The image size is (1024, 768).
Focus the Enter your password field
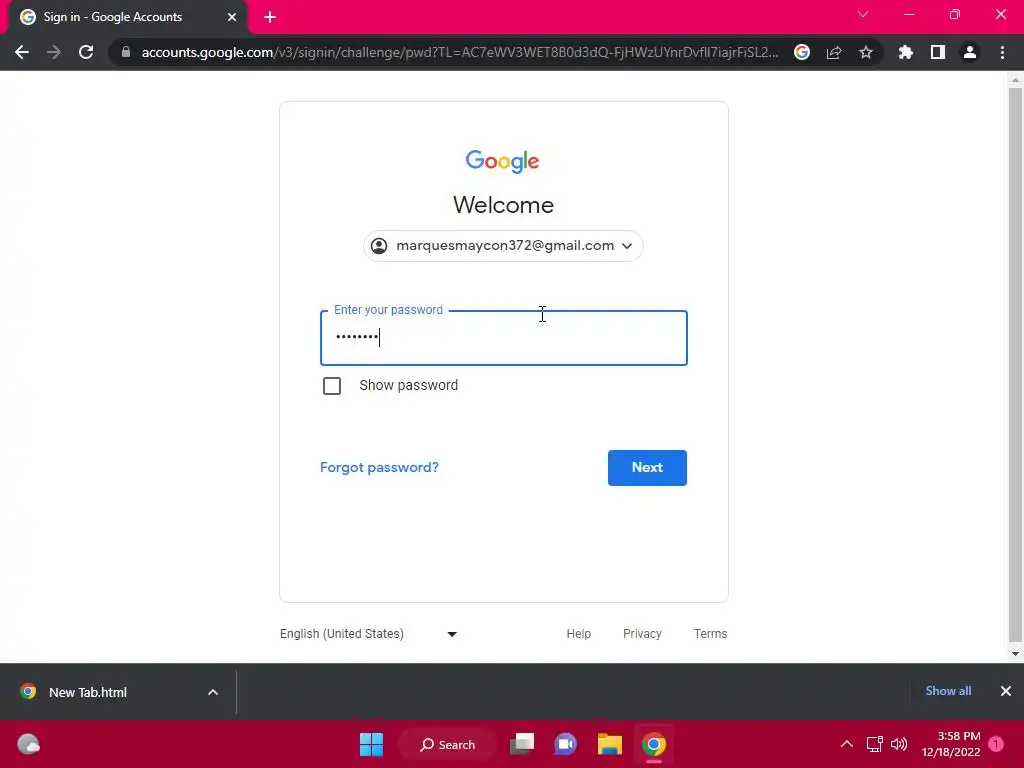pyautogui.click(x=504, y=338)
